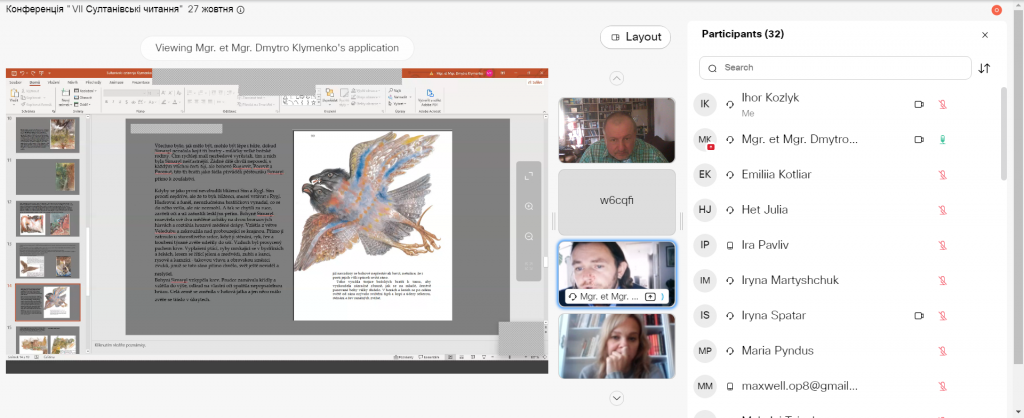Click the participants list scrollbar

coord(1004,133)
